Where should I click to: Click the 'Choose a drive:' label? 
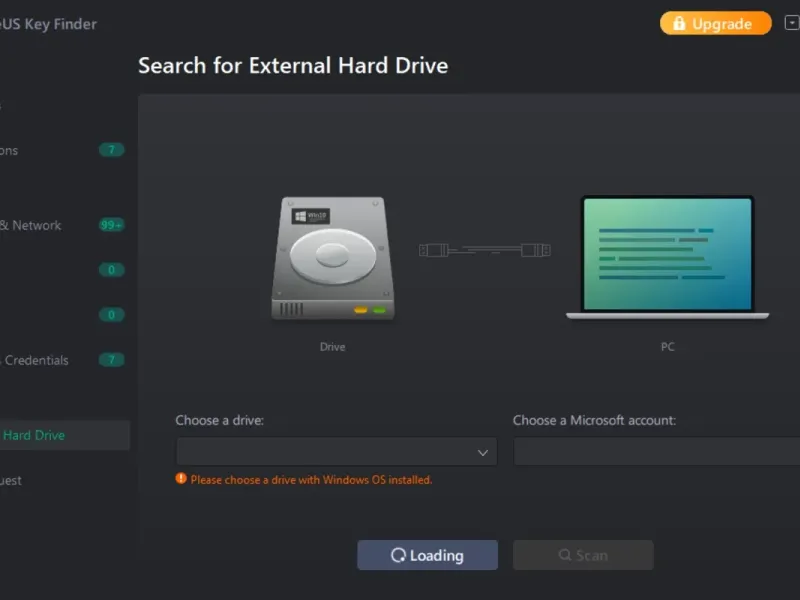(219, 420)
